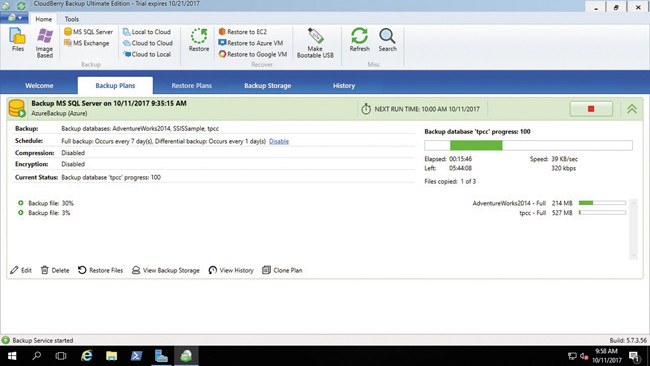Edit the backup plan

coord(21,270)
